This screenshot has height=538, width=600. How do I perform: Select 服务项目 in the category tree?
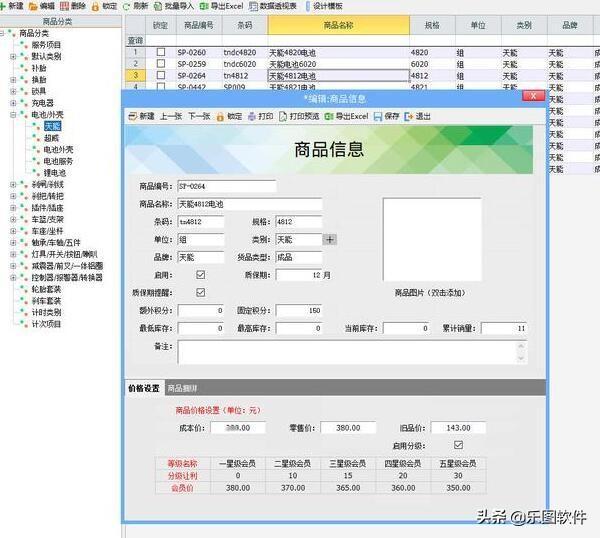[x=46, y=45]
